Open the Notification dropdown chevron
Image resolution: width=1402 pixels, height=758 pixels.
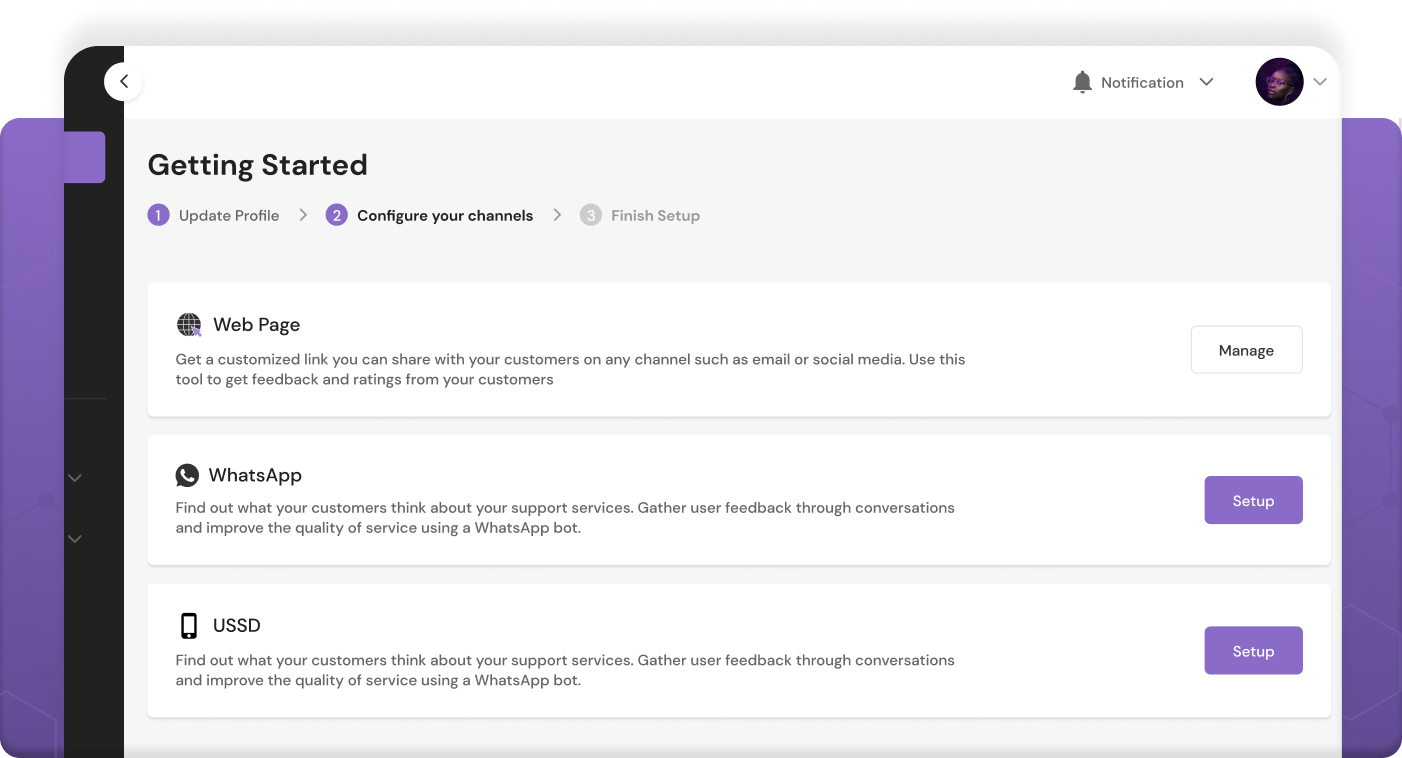pyautogui.click(x=1206, y=82)
